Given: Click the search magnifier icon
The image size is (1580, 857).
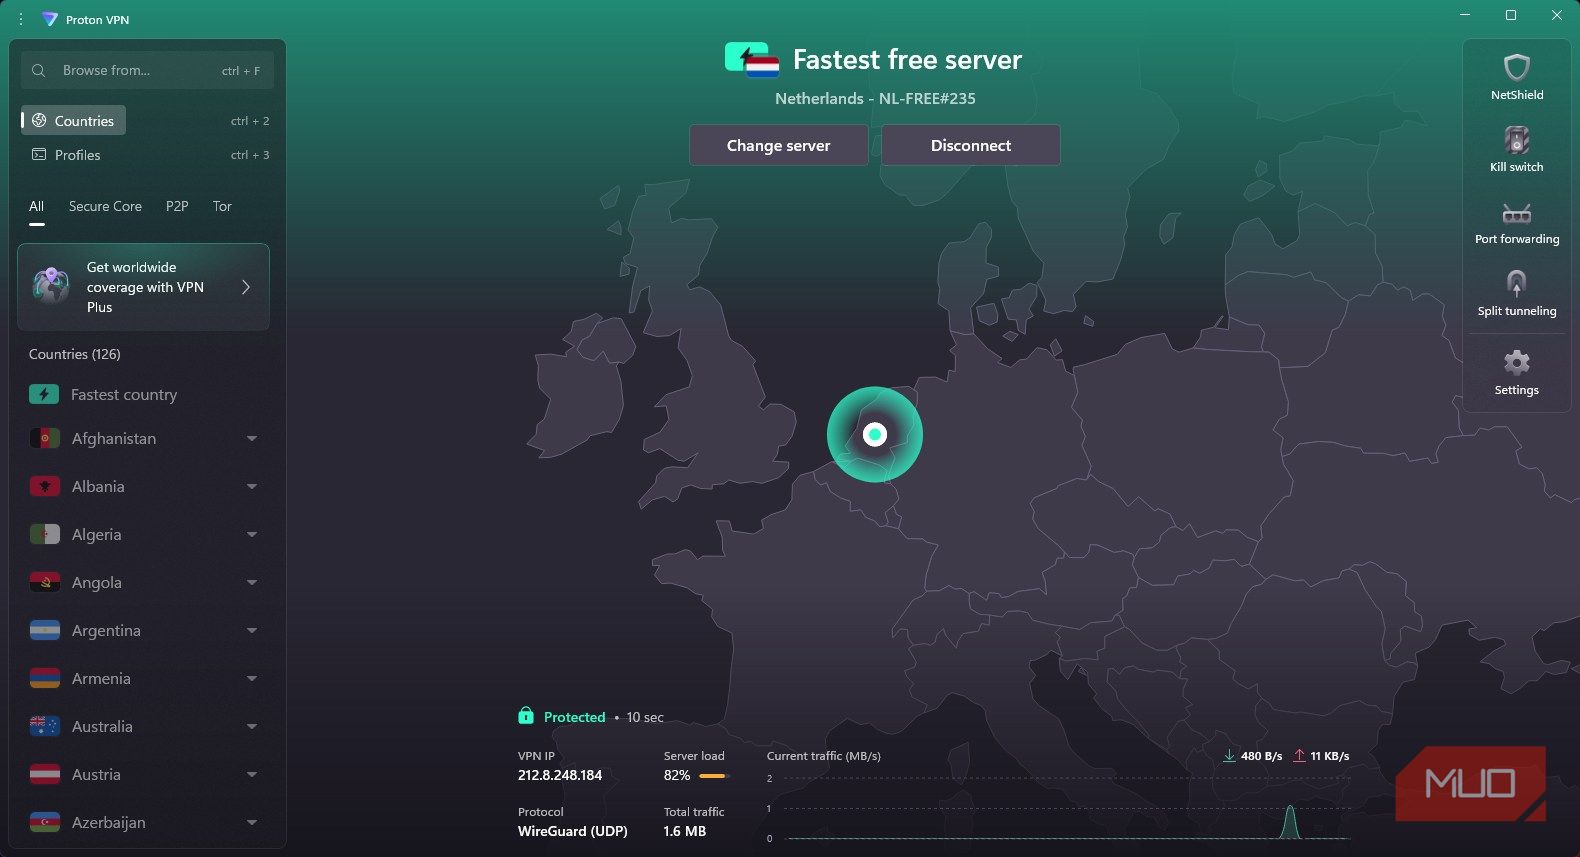Looking at the screenshot, I should [x=39, y=70].
